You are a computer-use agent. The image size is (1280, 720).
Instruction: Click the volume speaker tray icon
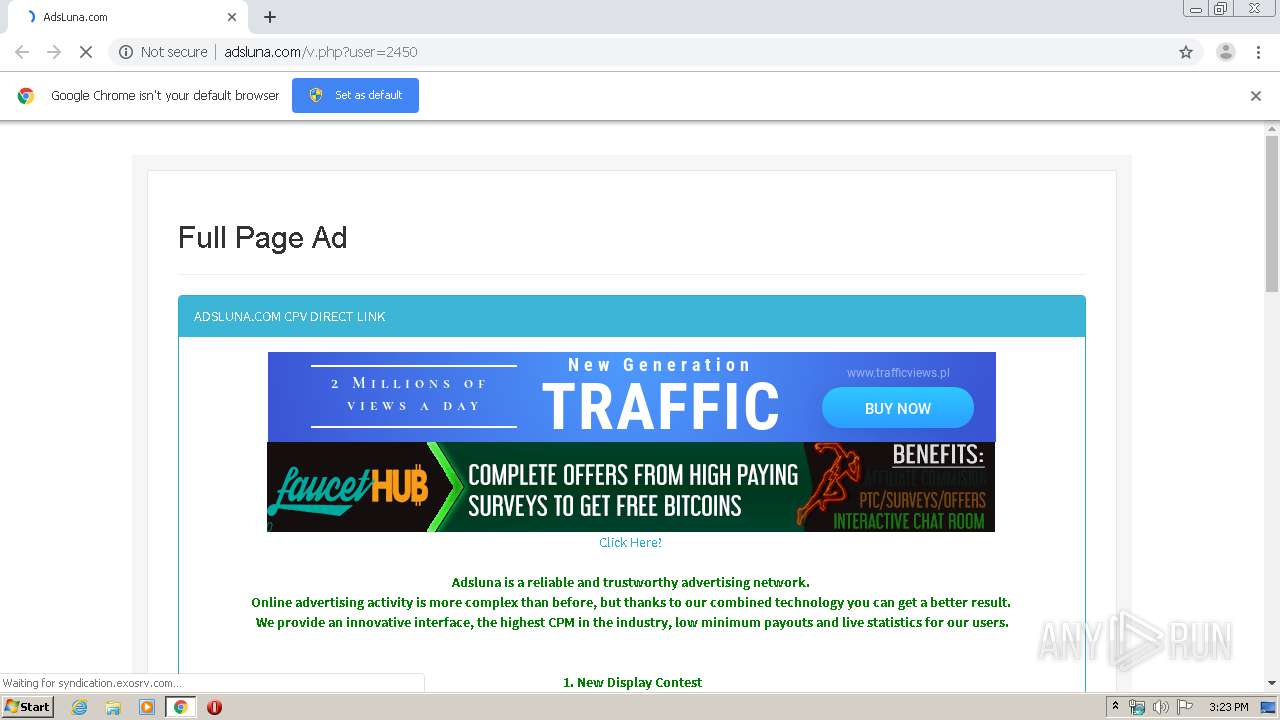[1160, 707]
